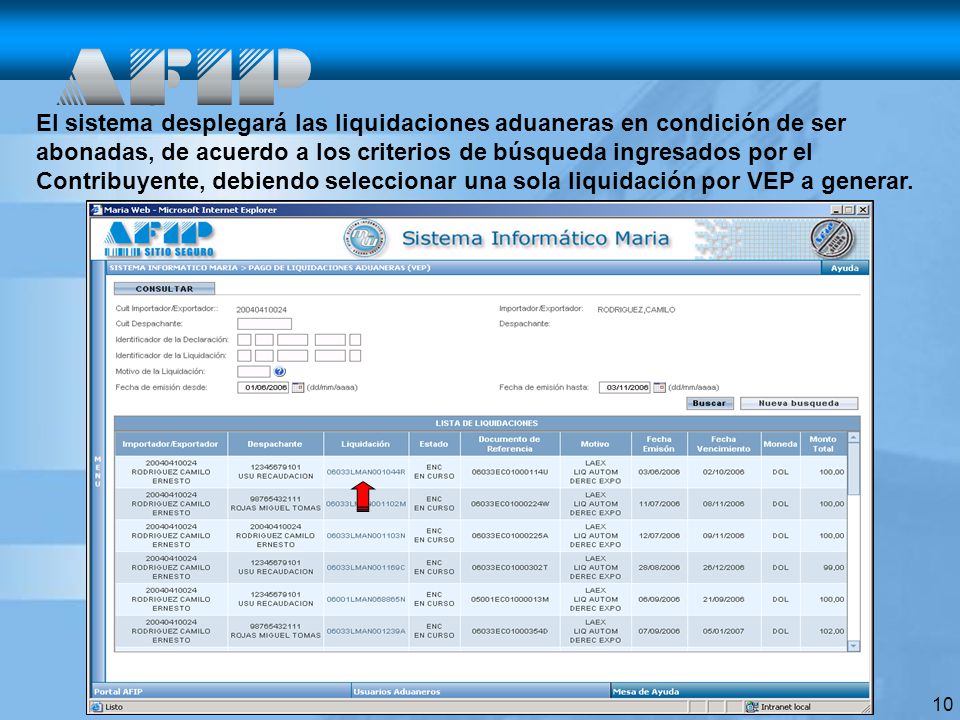Open liquidation link 06033LMAN001169C
The height and width of the screenshot is (720, 960).
[366, 568]
